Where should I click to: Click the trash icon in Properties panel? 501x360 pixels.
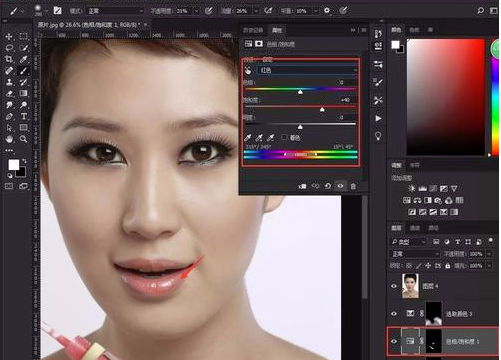[353, 186]
